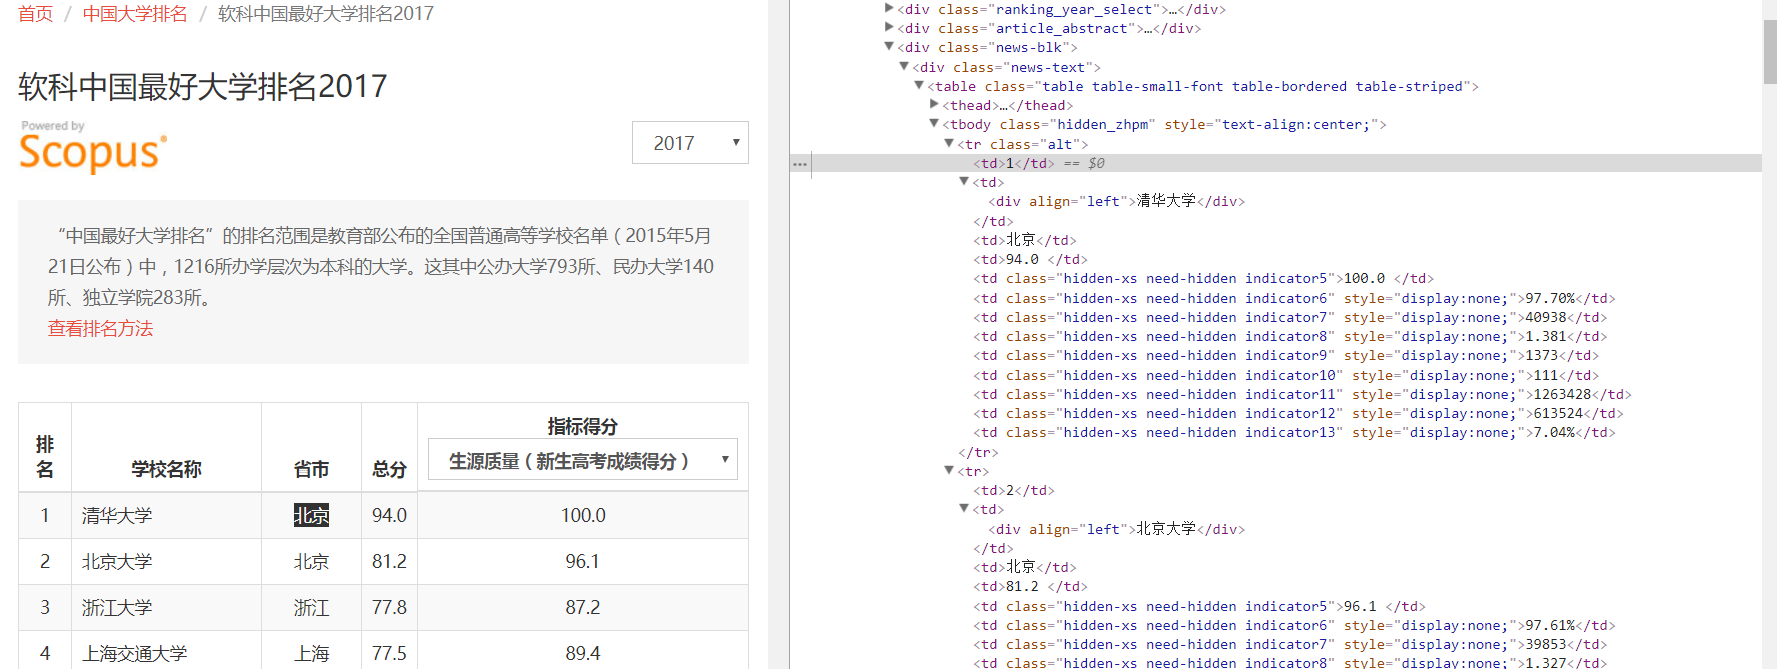The width and height of the screenshot is (1777, 669).
Task: Select the td 94.0 DOM line
Action: pos(1030,259)
